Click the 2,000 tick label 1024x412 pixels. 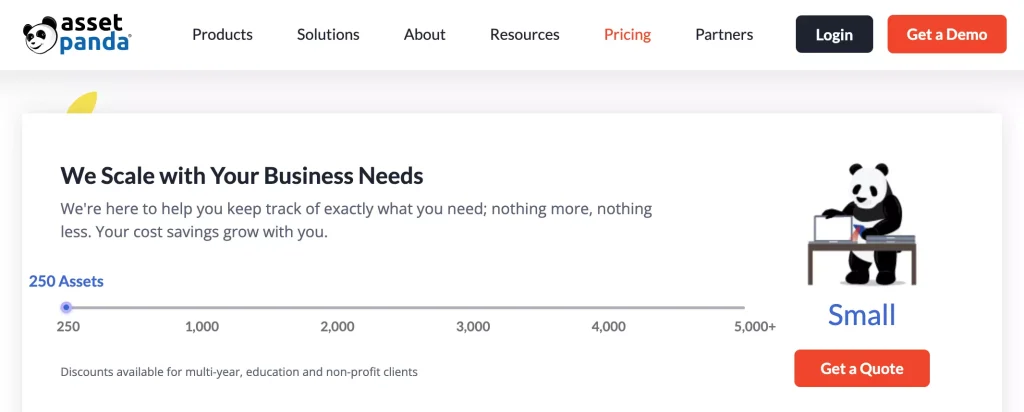338,326
